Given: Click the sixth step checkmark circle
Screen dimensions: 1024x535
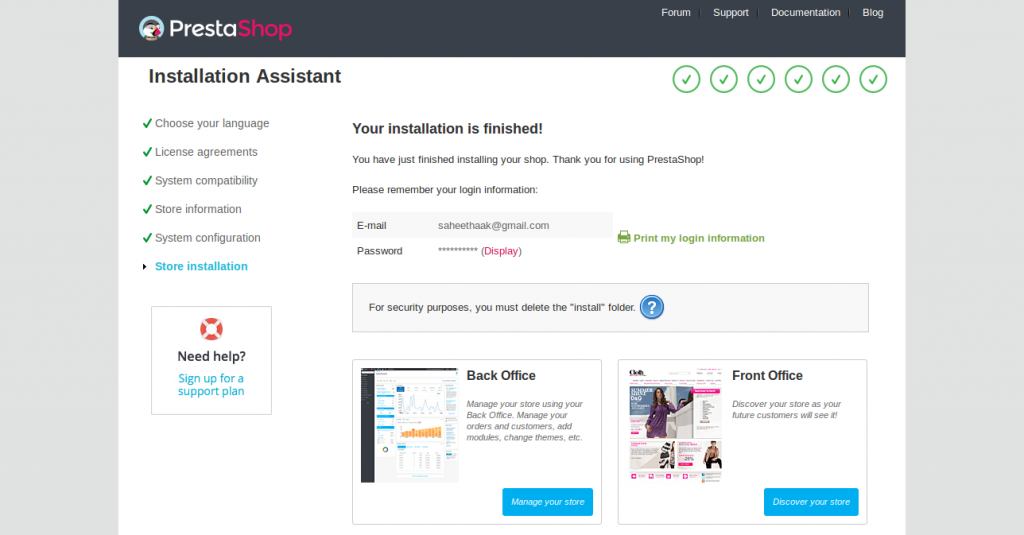Looking at the screenshot, I should 873,79.
